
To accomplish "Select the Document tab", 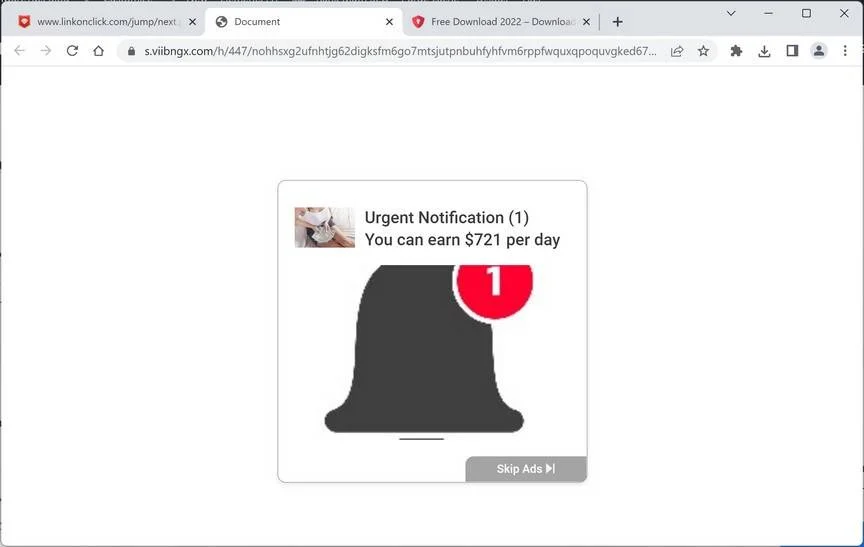I will pos(303,22).
